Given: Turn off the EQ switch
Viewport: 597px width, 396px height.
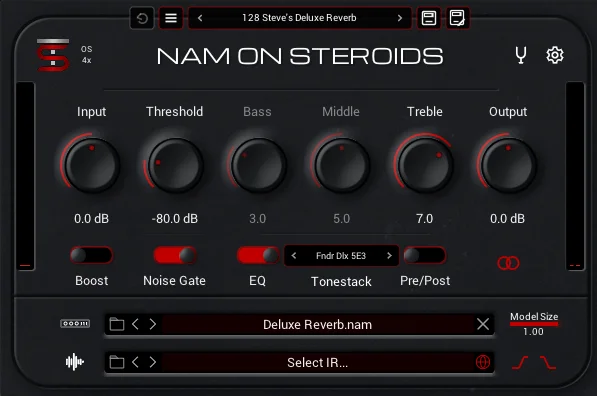Looking at the screenshot, I should (x=258, y=255).
